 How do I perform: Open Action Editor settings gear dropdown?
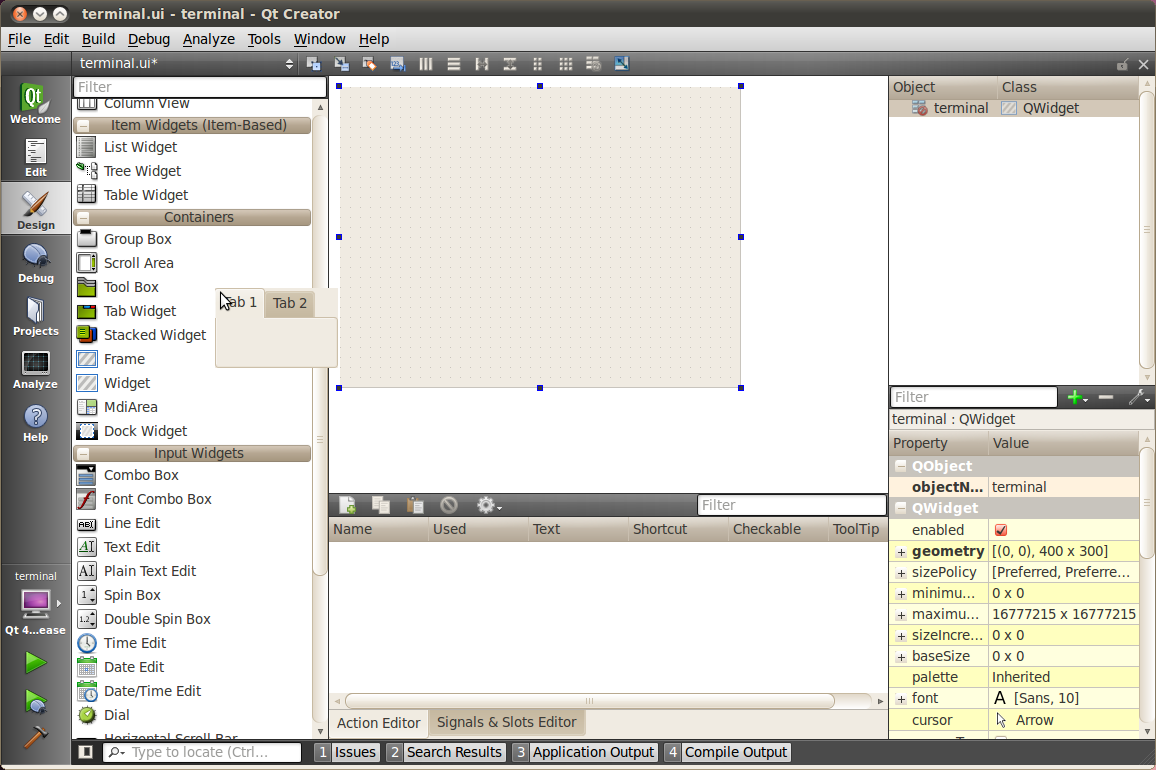(489, 505)
